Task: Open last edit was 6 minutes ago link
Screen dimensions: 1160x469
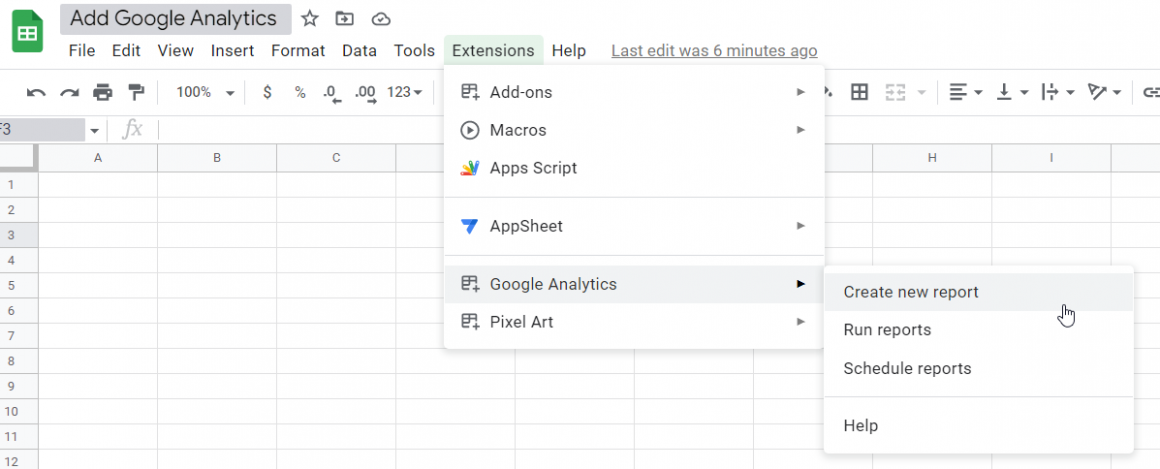Action: point(715,51)
